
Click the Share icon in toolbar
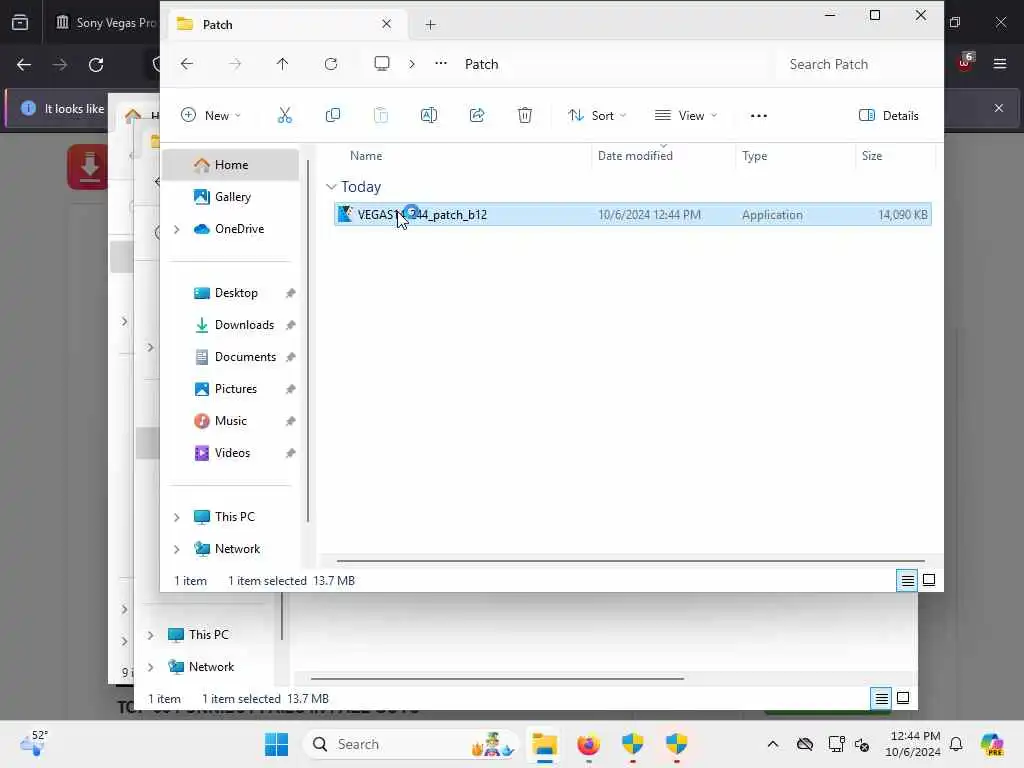click(477, 116)
